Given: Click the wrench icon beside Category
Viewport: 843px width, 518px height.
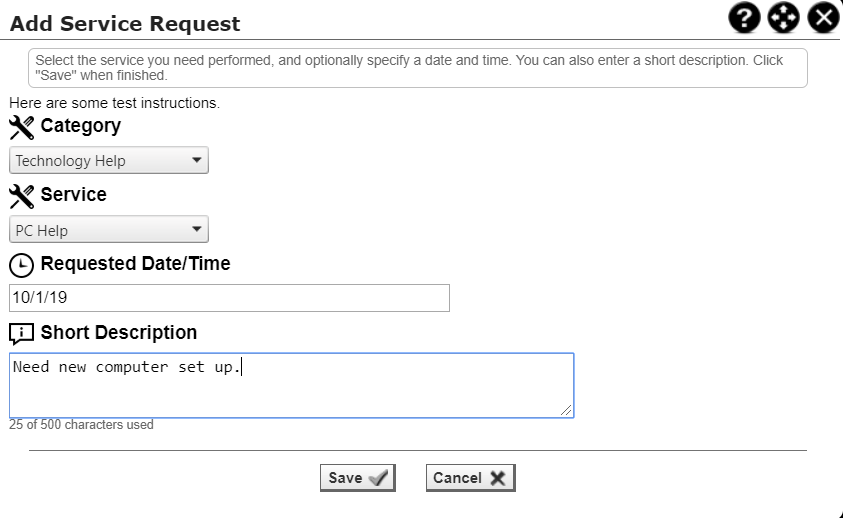Looking at the screenshot, I should coord(21,127).
